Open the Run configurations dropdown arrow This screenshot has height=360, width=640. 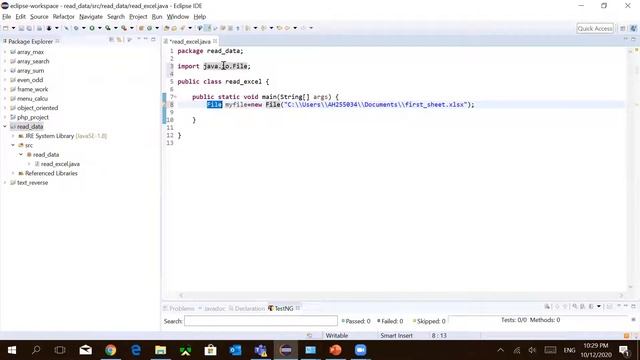pyautogui.click(x=100, y=28)
